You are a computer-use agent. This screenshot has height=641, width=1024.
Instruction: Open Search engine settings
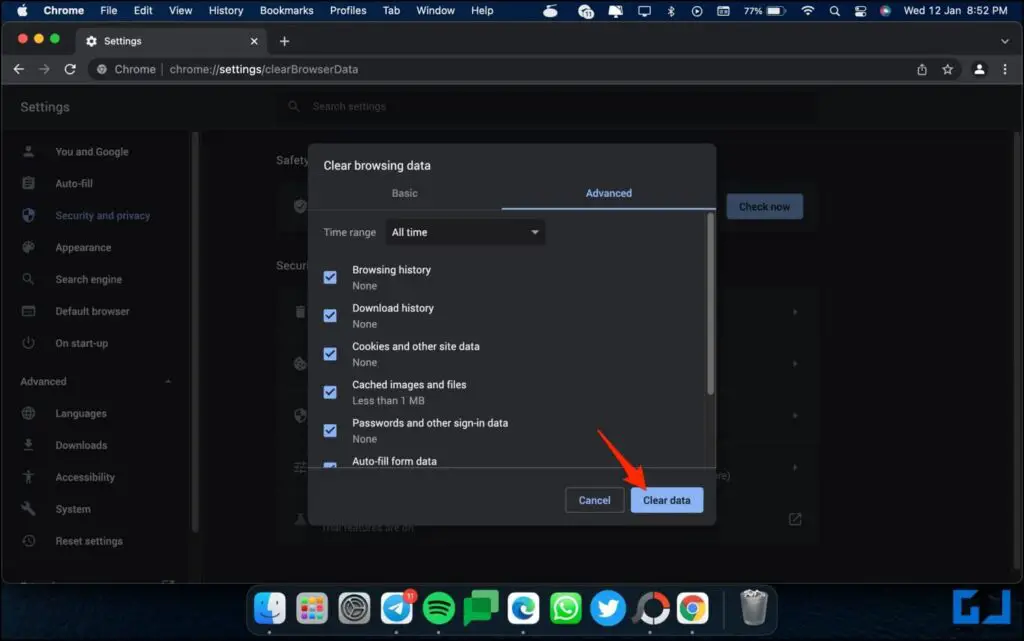(88, 279)
